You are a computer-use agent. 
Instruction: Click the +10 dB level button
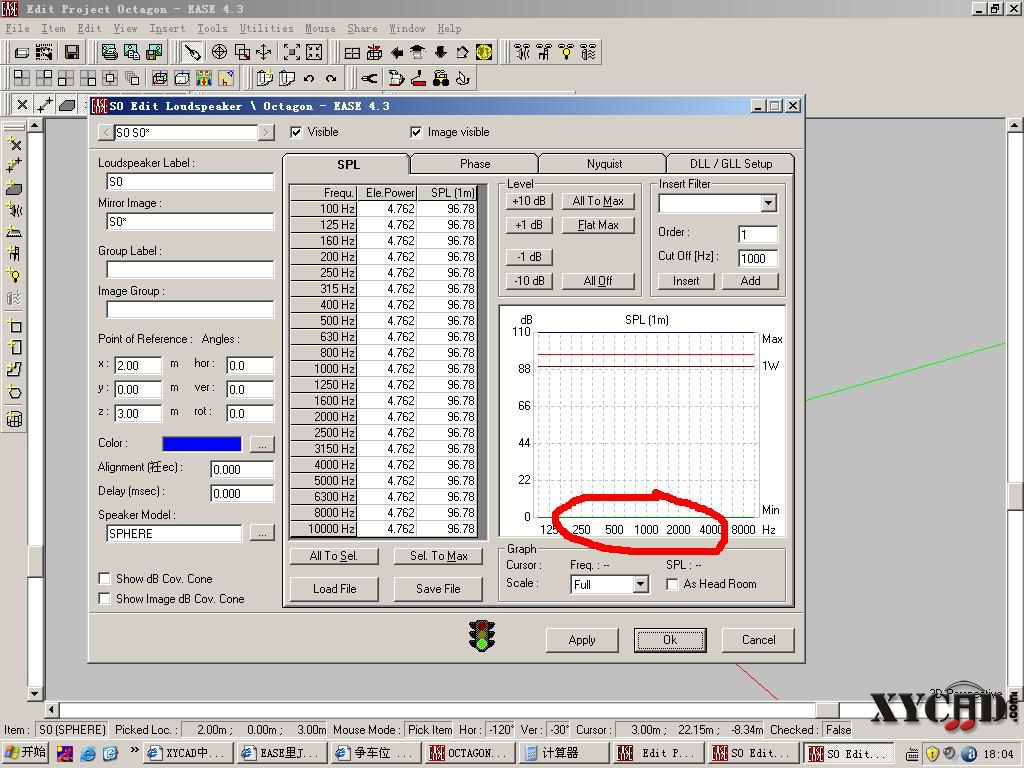coord(529,201)
